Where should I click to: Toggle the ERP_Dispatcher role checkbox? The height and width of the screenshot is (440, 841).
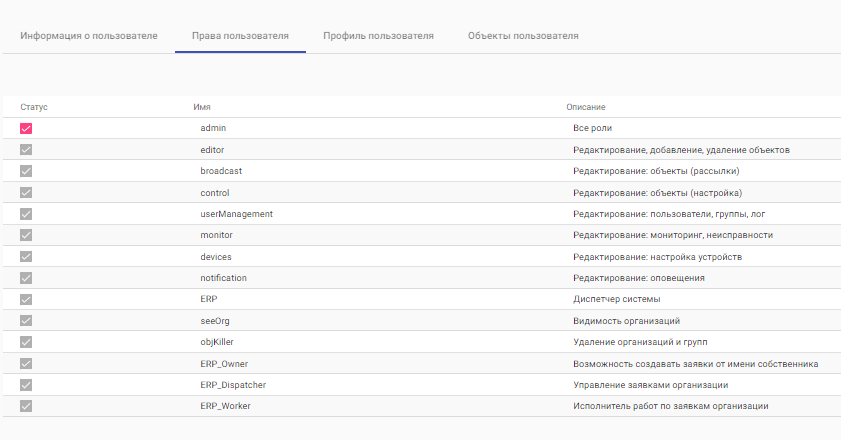coord(26,385)
